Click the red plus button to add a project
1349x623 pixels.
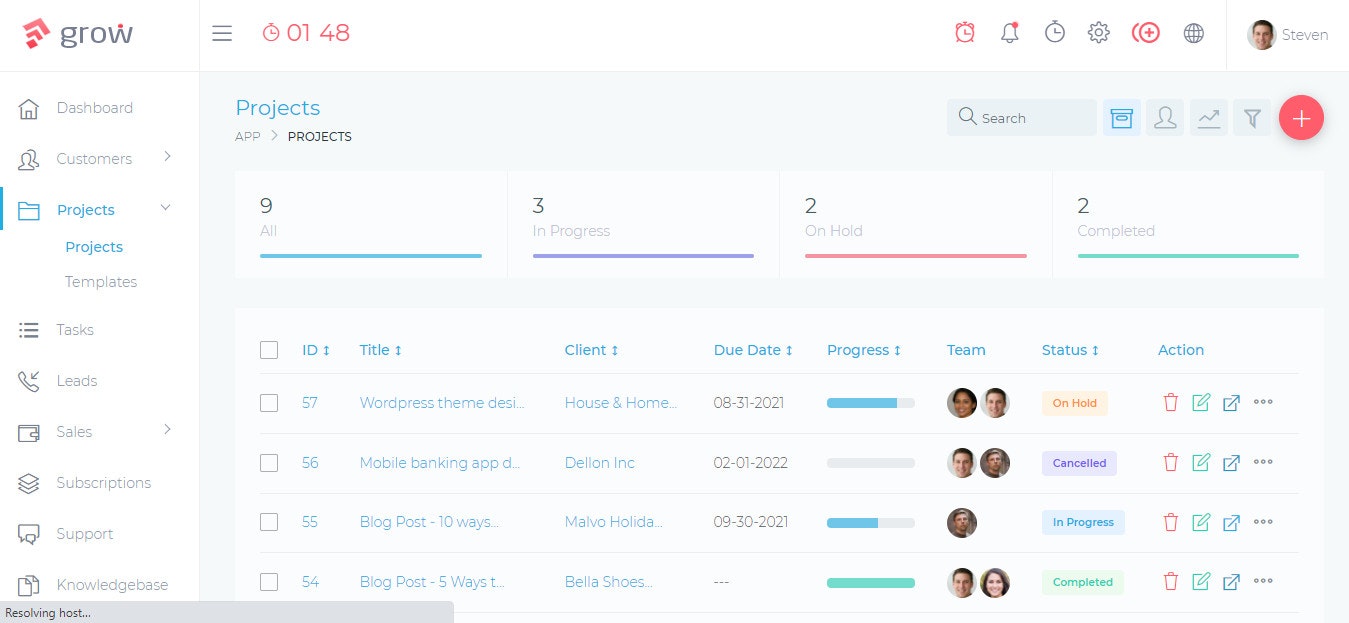point(1301,117)
